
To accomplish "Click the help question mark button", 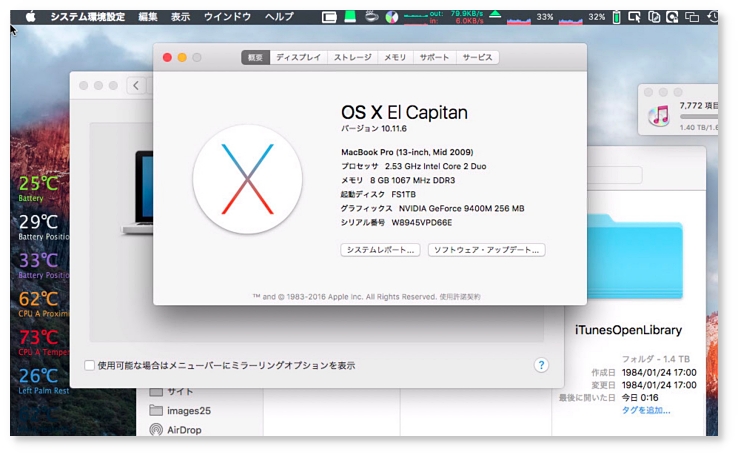I will (541, 366).
